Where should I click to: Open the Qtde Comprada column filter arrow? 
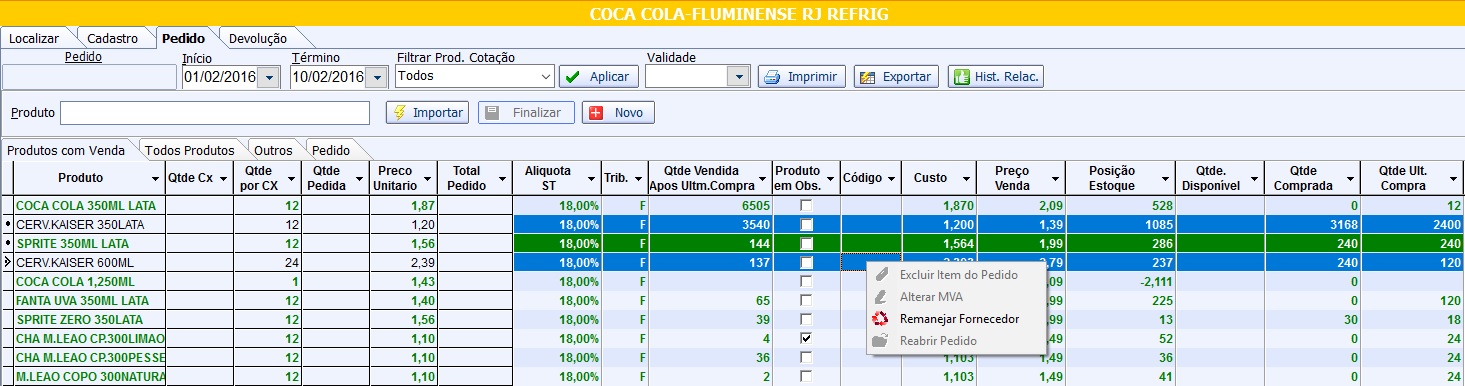1350,178
